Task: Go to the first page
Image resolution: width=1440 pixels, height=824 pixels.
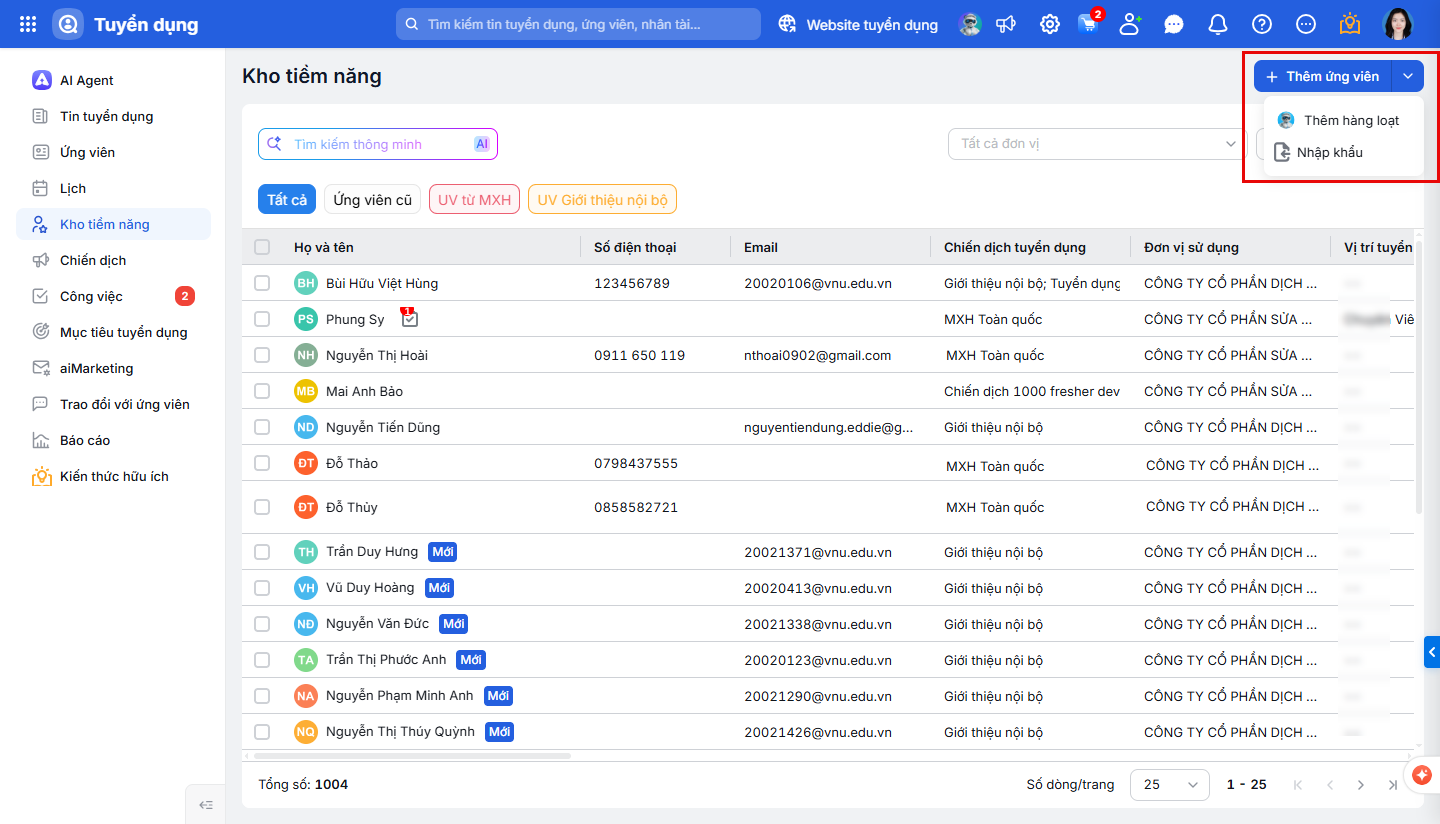Action: point(1298,785)
